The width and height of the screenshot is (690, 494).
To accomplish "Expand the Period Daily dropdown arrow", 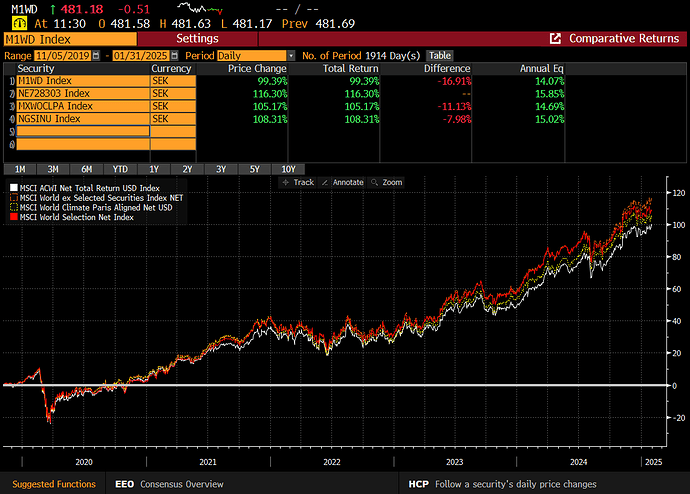I will (x=290, y=56).
